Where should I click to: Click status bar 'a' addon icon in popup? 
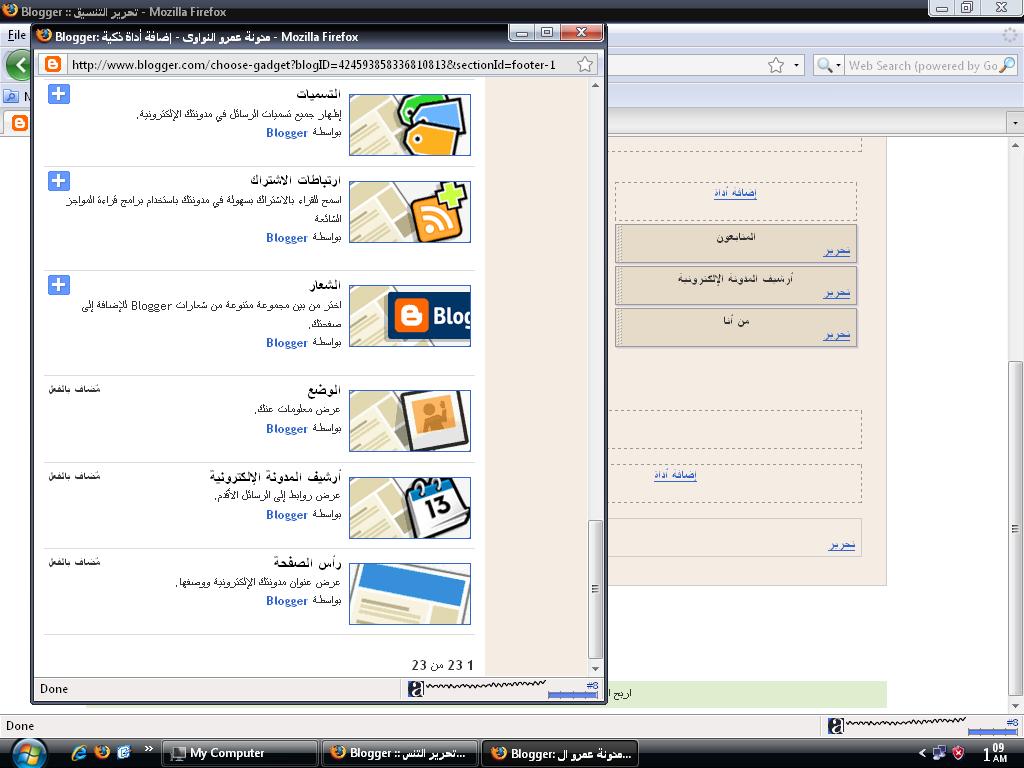tap(415, 688)
